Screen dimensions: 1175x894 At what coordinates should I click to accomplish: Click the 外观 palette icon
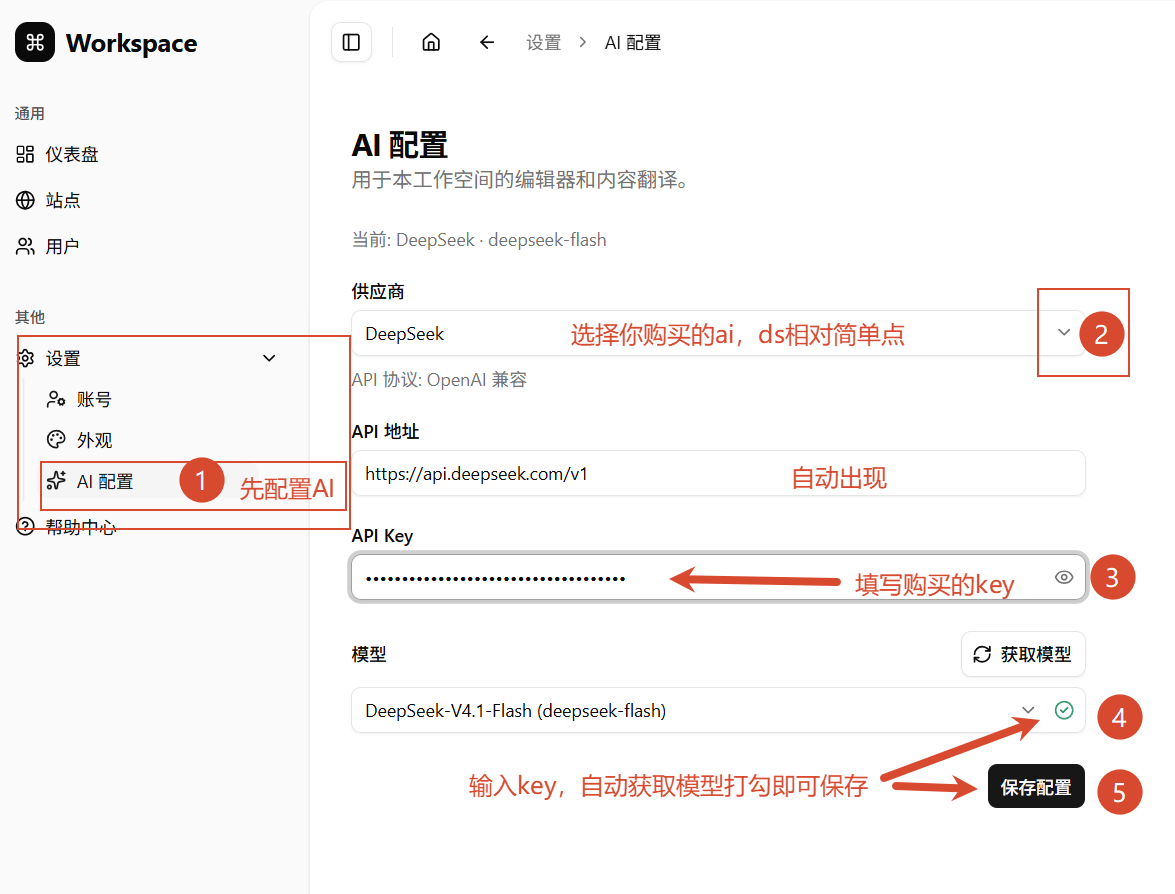pos(56,440)
